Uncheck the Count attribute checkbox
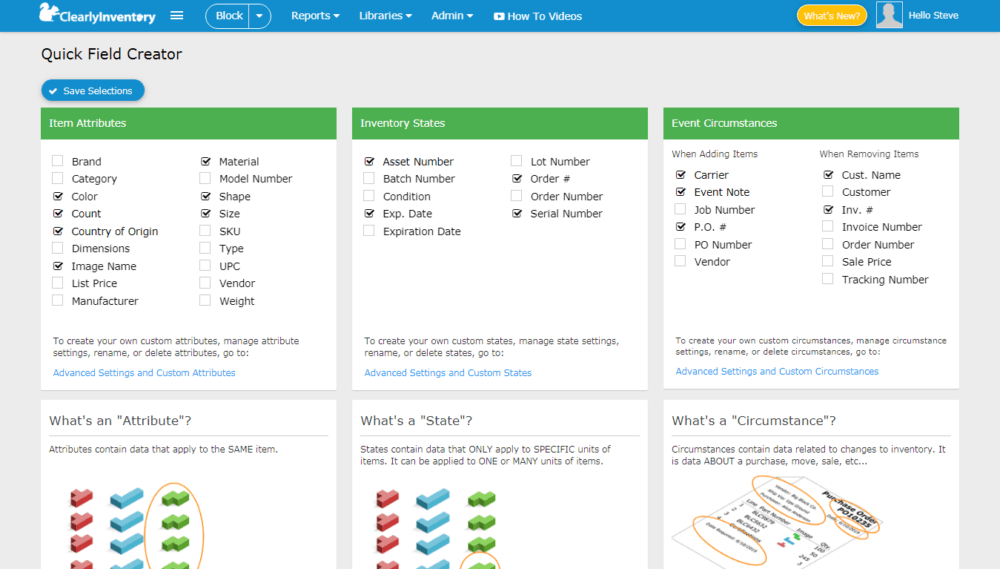The image size is (1000, 569). (57, 213)
